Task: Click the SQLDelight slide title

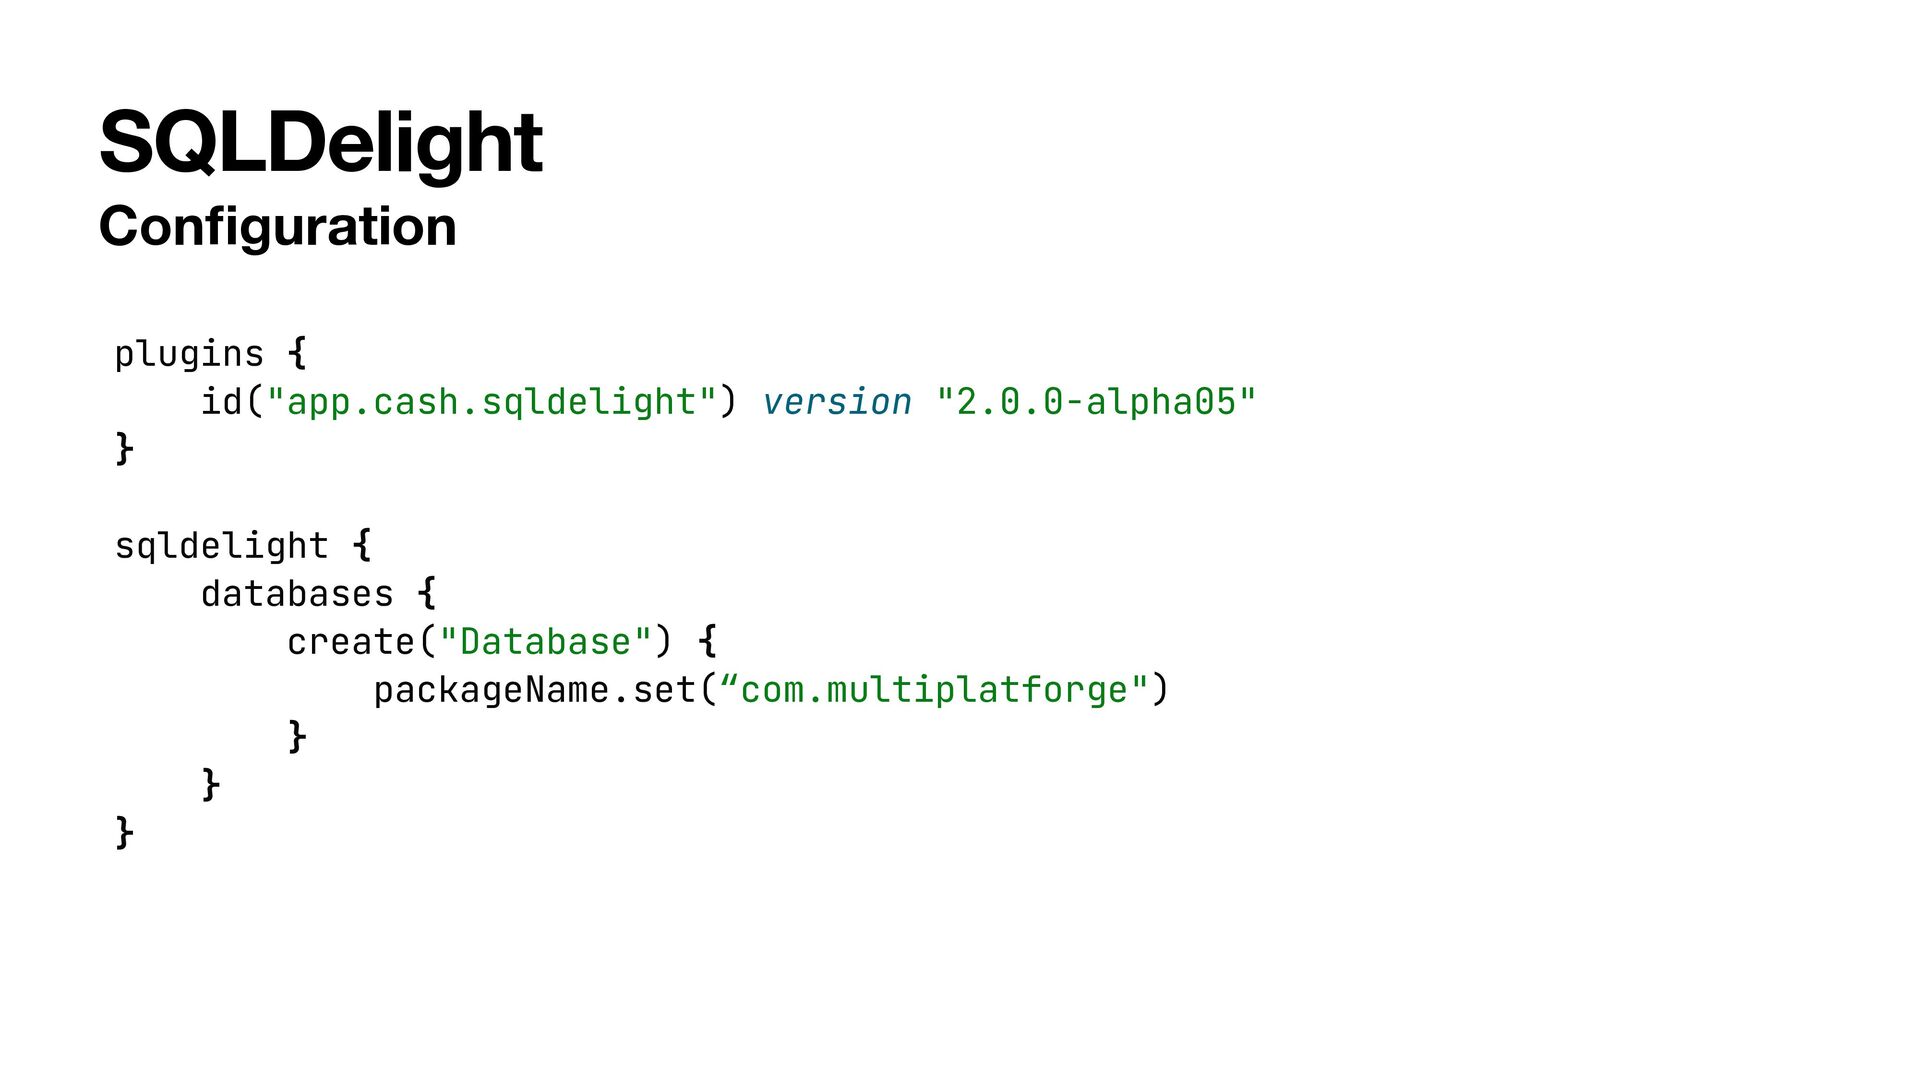Action: [320, 143]
